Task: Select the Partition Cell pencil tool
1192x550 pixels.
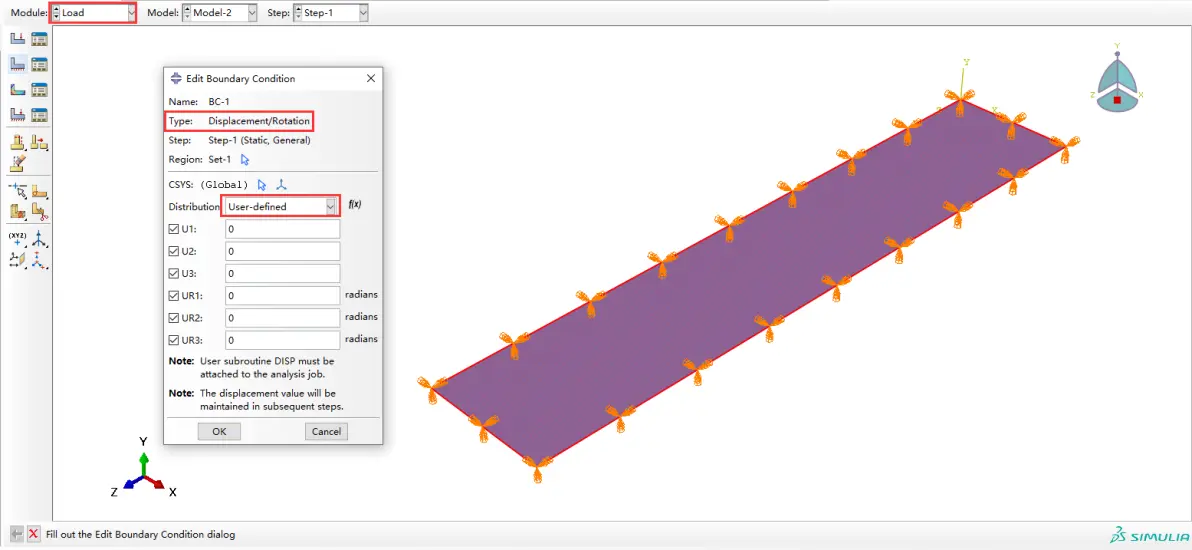Action: (x=17, y=162)
